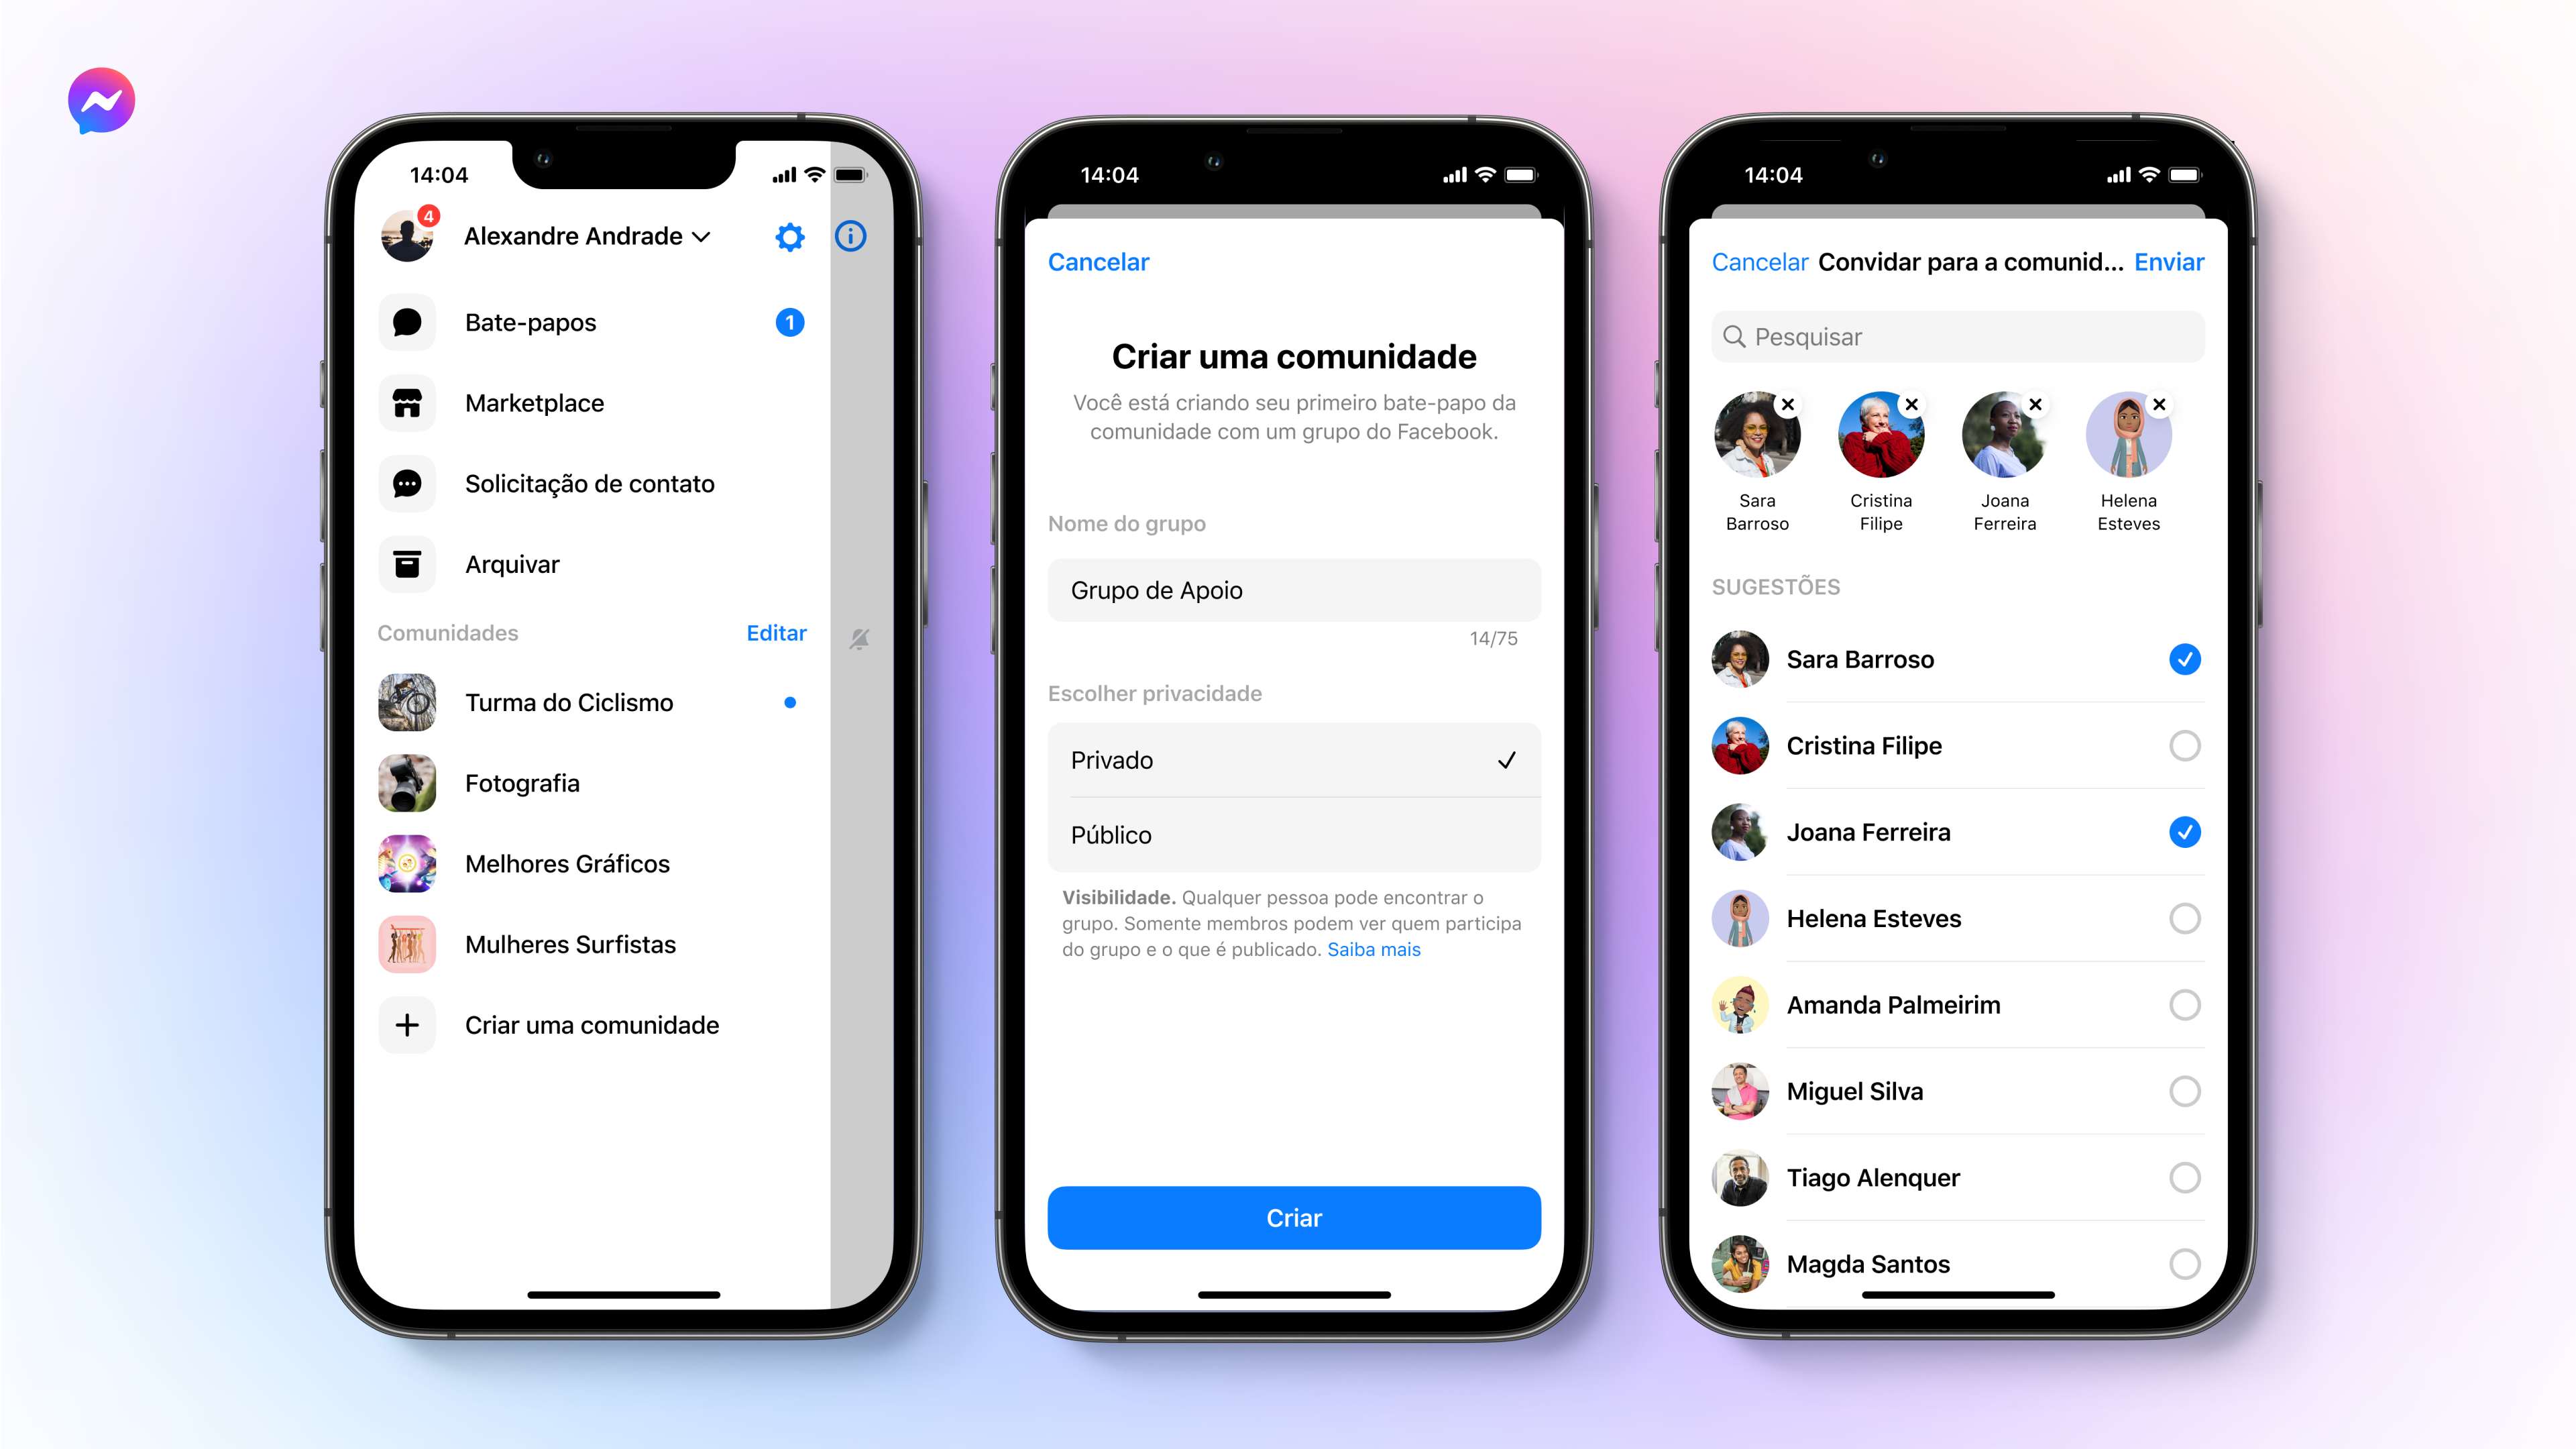Tap the Messenger info icon
Screen dimensions: 2576x1449
[x=851, y=235]
